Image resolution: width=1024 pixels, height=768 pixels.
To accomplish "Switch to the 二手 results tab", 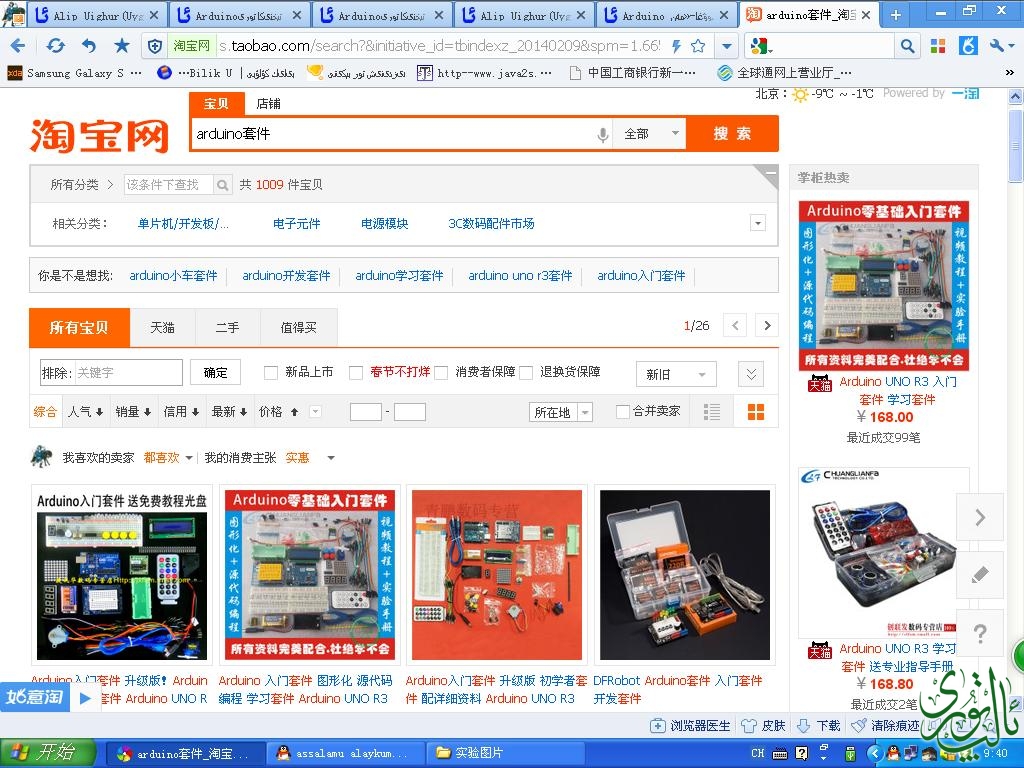I will pos(227,327).
